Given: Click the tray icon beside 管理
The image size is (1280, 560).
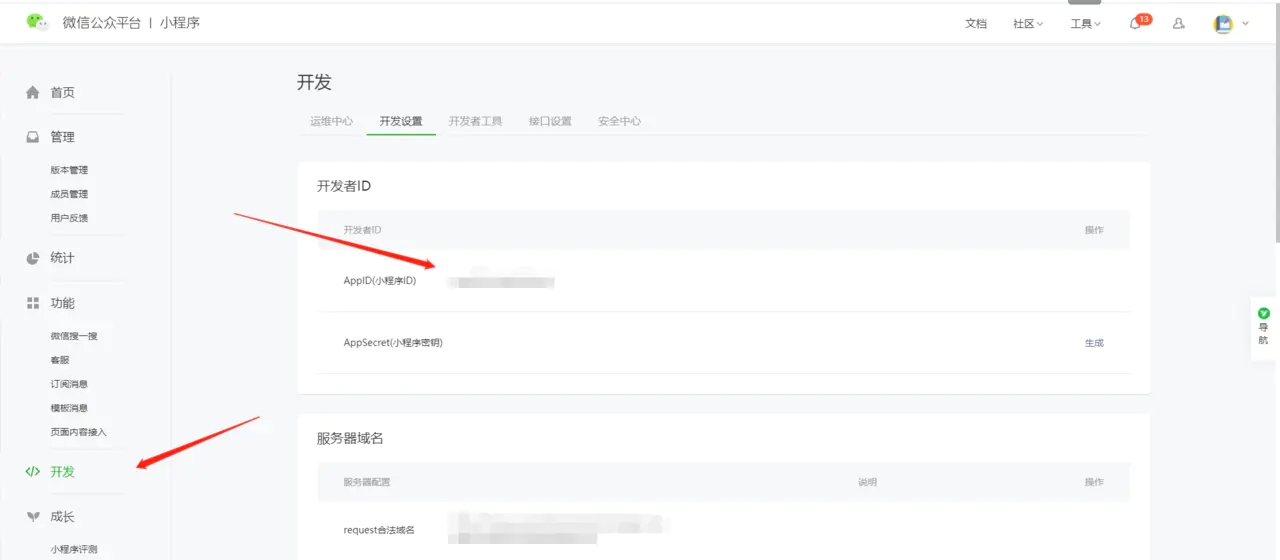Looking at the screenshot, I should 33,137.
